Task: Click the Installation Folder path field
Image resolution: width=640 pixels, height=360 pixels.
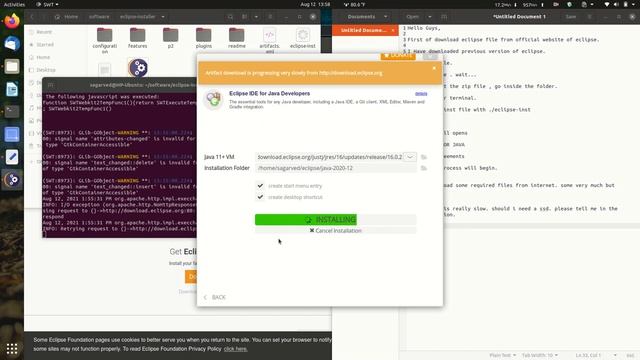Action: 336,168
